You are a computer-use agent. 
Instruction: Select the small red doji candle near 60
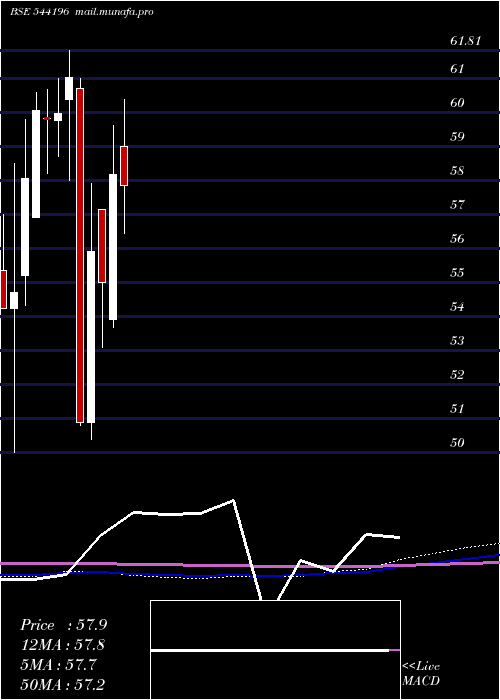(47, 118)
